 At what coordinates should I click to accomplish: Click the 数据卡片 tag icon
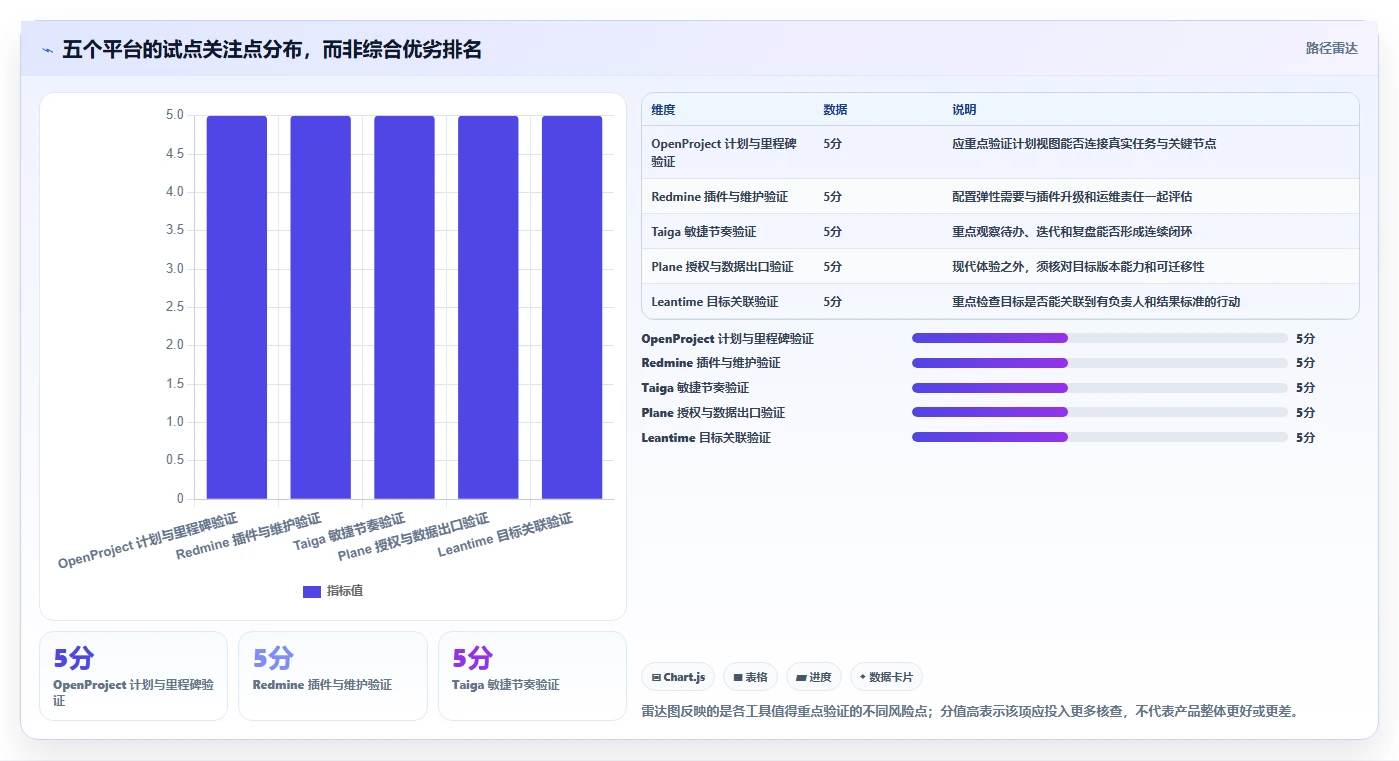coord(863,677)
